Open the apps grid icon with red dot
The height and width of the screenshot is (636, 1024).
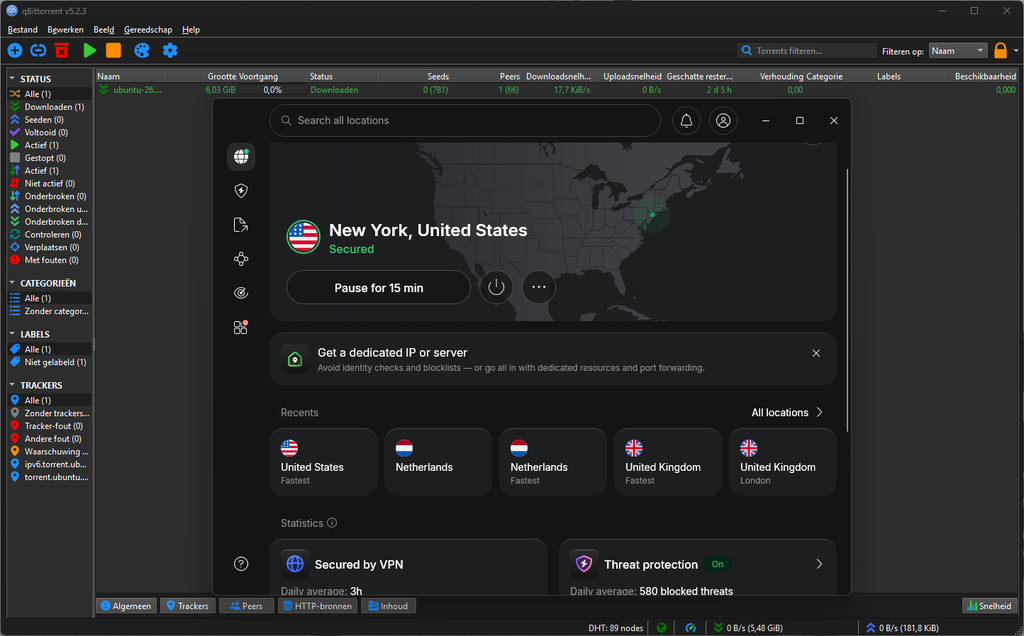click(x=241, y=327)
